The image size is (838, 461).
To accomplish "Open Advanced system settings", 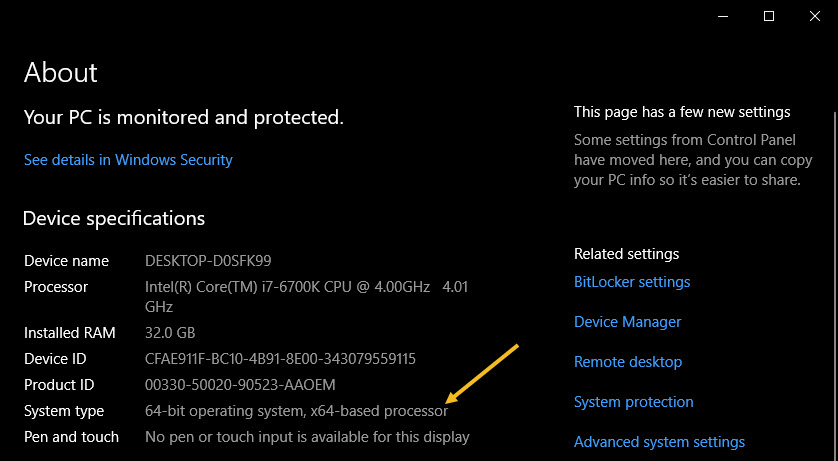I will (659, 442).
